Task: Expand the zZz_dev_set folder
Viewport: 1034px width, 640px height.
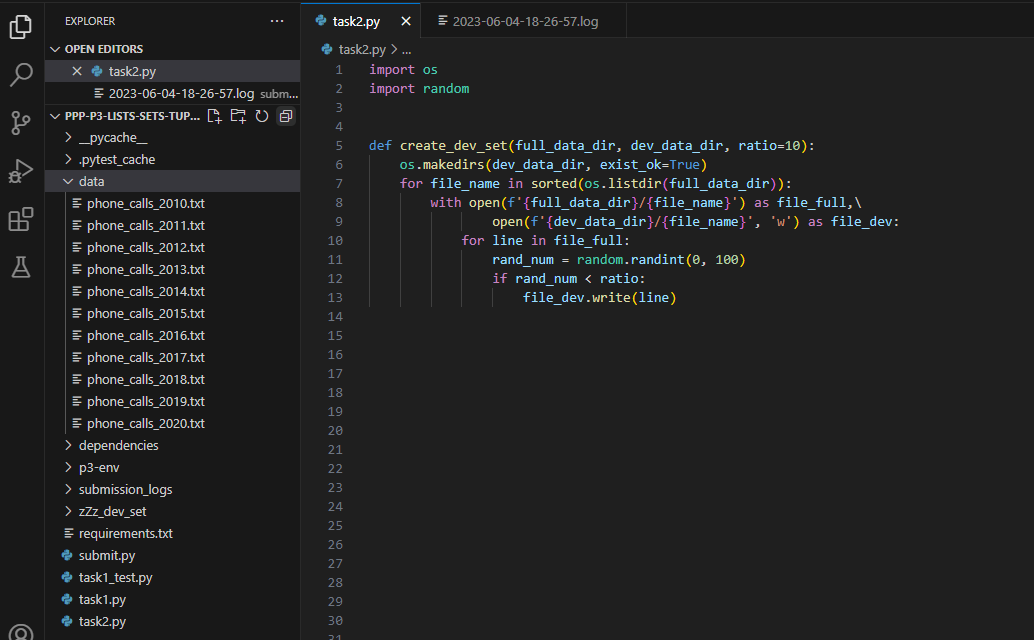Action: point(112,512)
